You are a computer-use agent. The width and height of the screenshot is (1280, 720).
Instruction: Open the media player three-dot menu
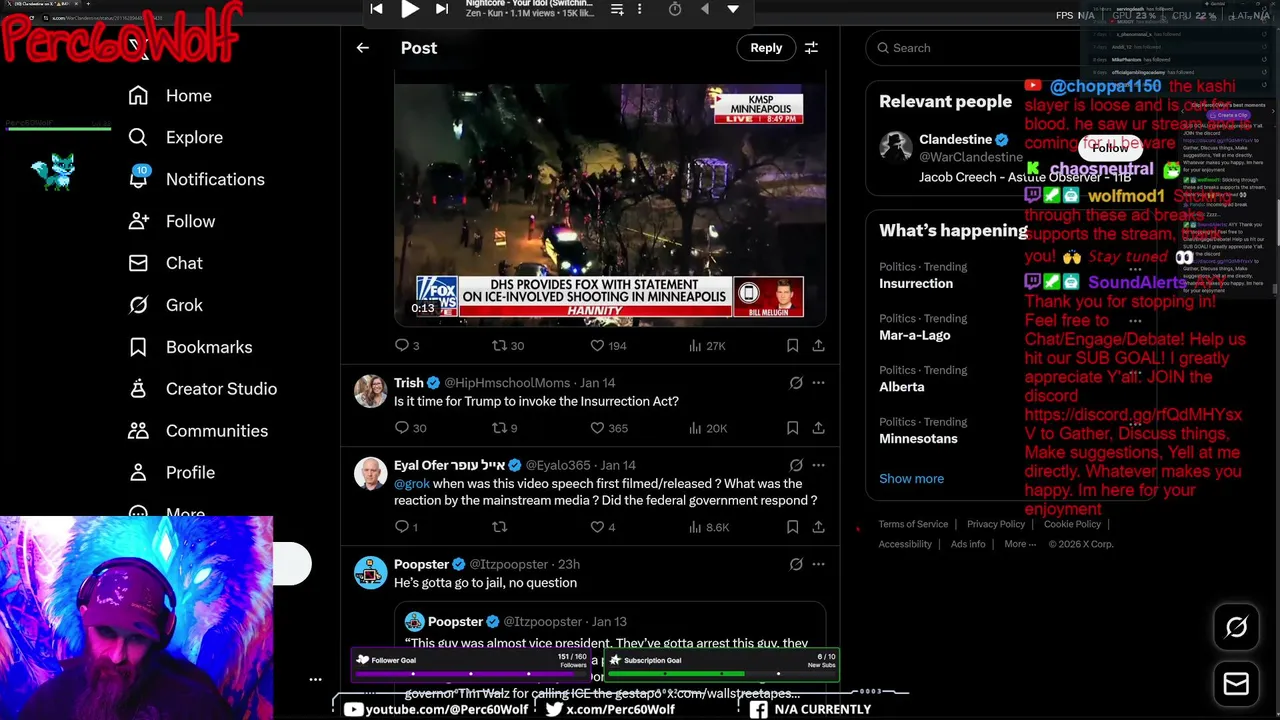point(641,9)
